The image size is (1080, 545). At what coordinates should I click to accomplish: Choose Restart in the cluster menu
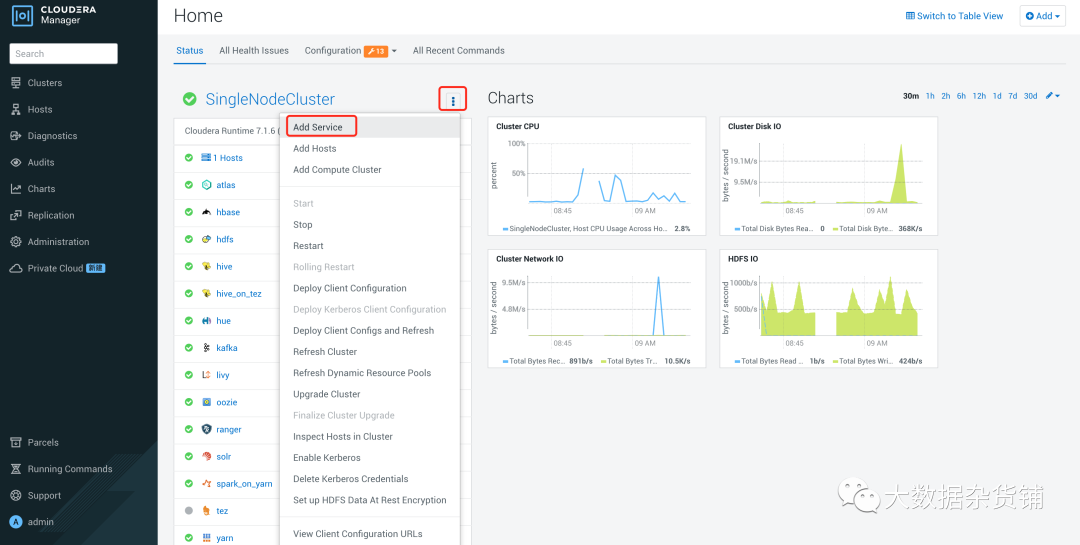(308, 246)
